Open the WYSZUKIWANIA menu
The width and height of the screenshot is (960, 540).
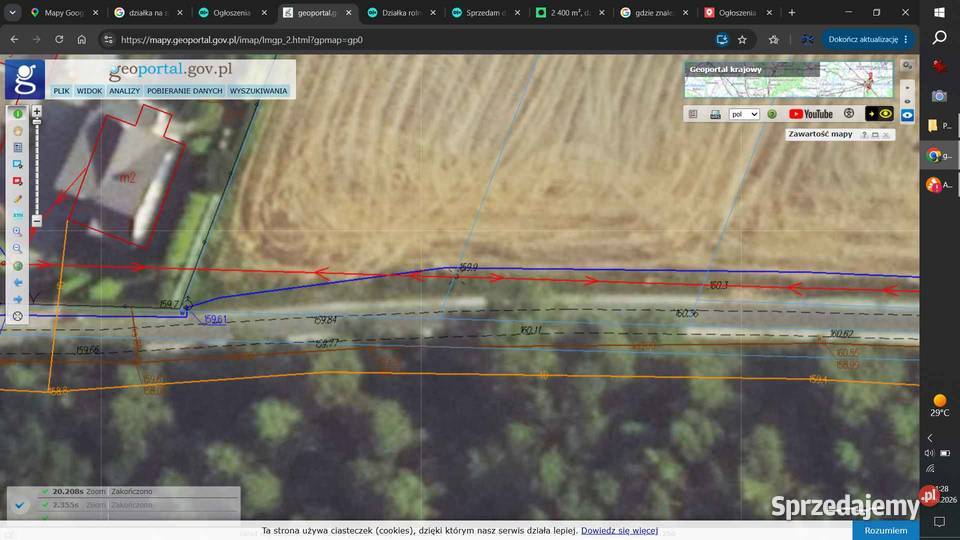click(258, 91)
